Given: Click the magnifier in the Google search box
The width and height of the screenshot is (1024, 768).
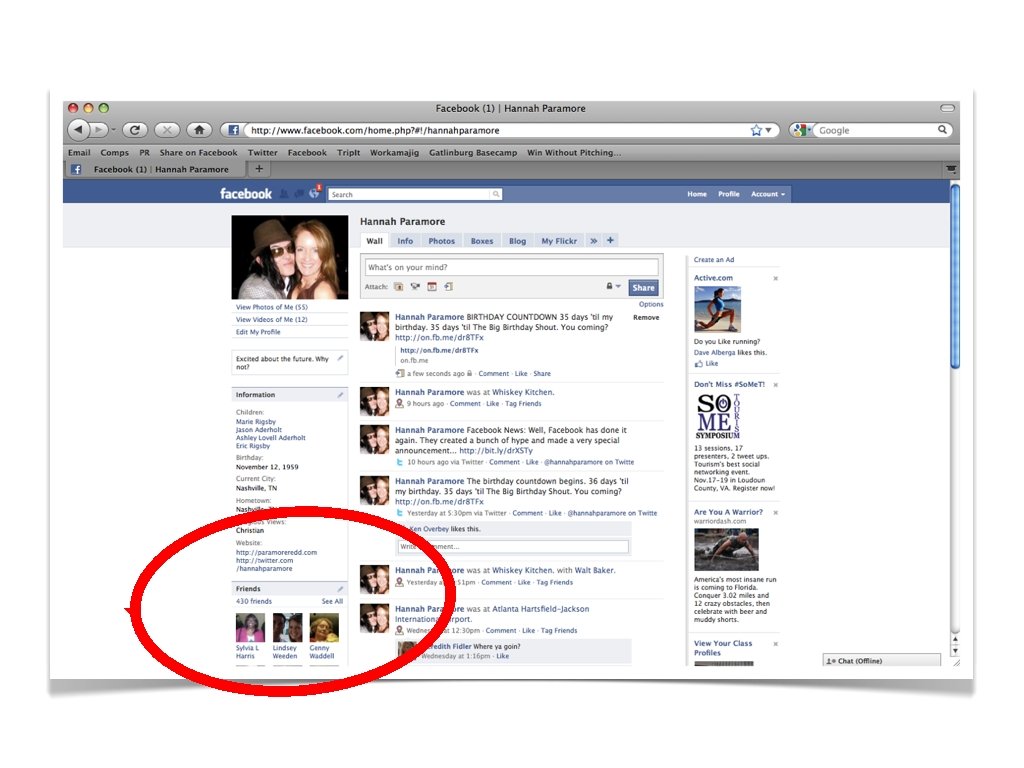Looking at the screenshot, I should point(942,129).
